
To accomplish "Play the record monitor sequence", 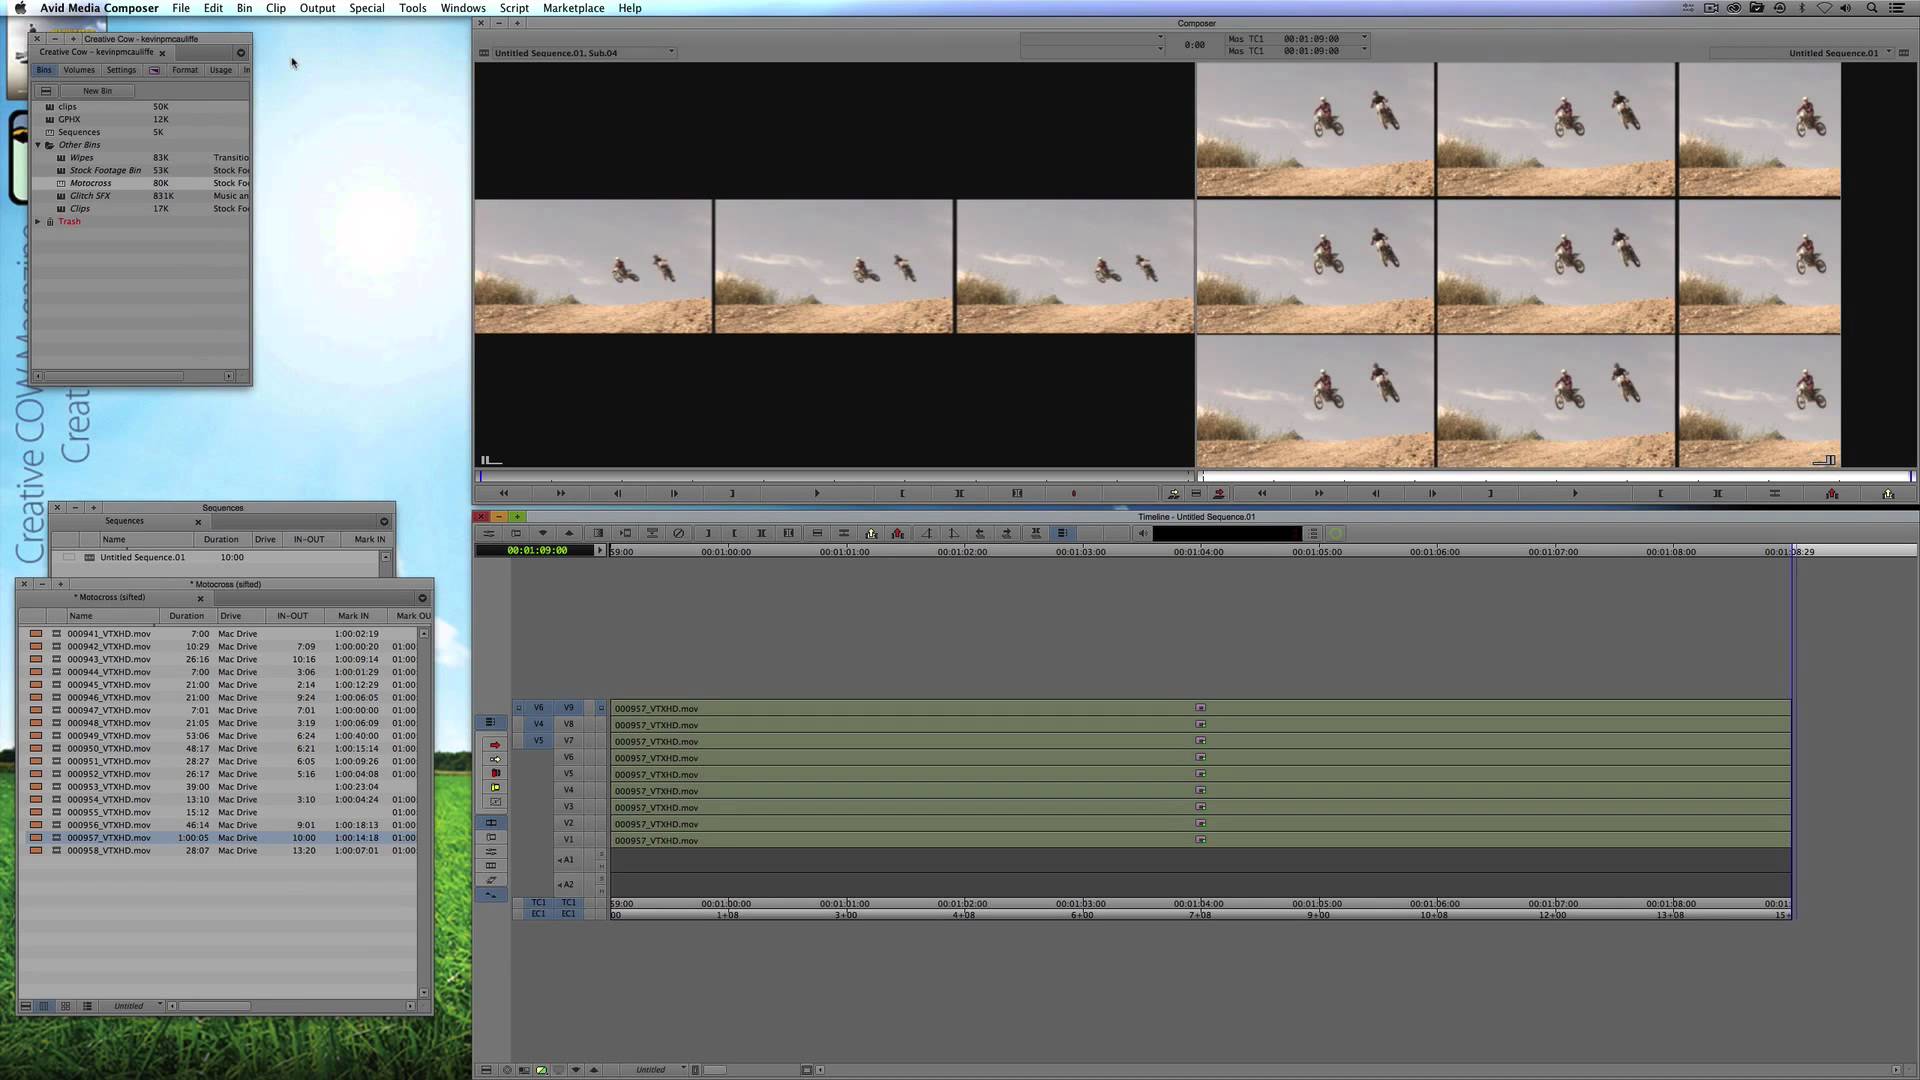I will pyautogui.click(x=1575, y=494).
